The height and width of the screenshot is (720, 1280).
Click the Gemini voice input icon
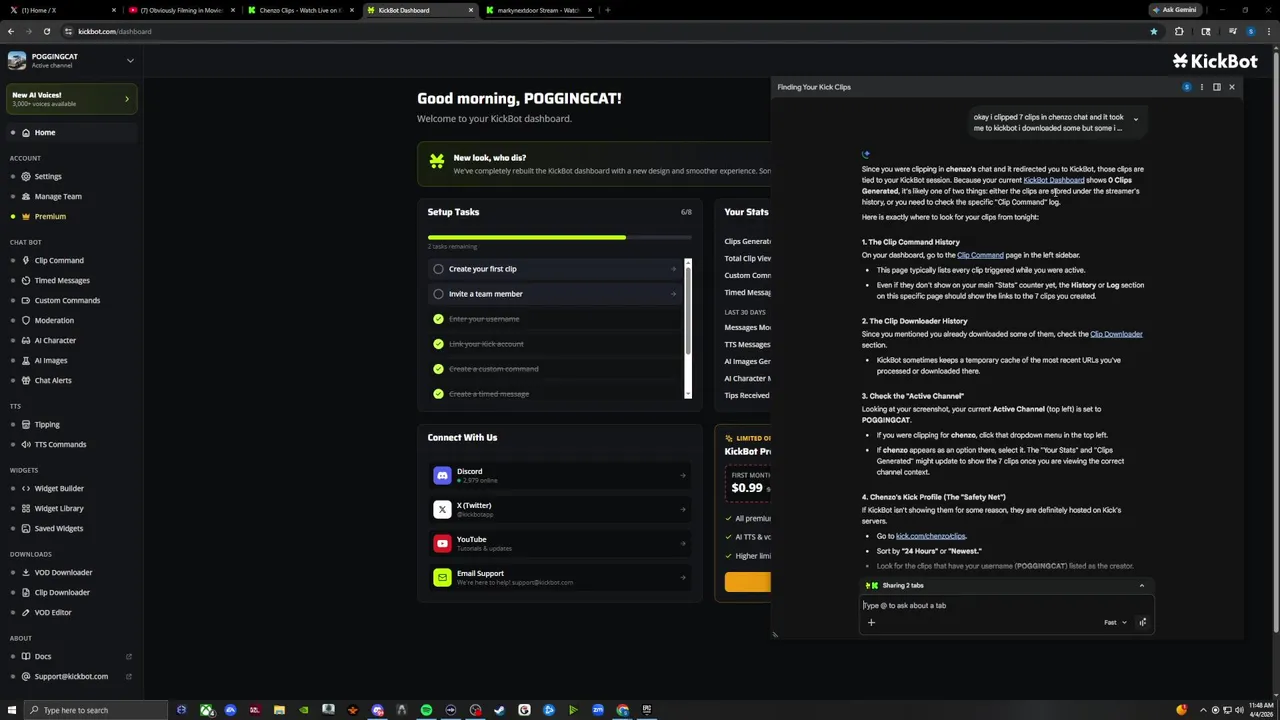[1142, 622]
